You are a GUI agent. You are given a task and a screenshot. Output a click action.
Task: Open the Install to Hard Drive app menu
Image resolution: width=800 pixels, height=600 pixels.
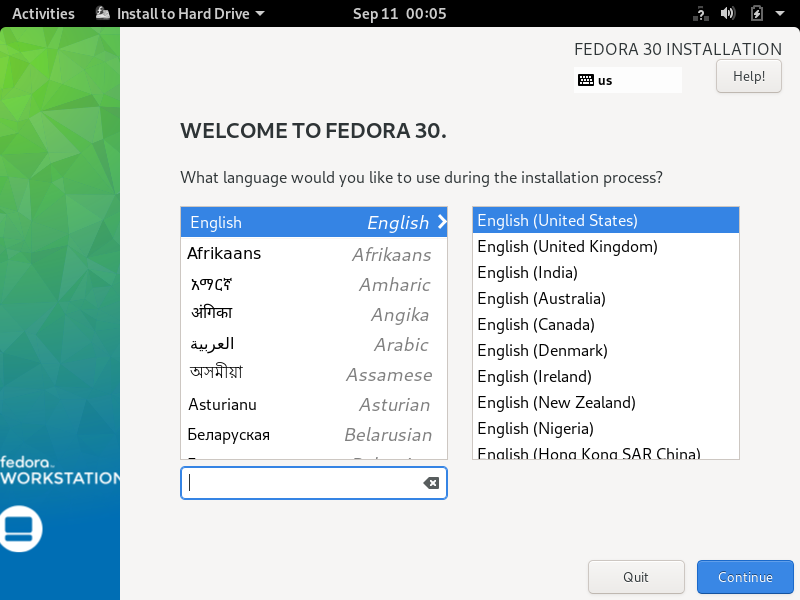coord(180,13)
